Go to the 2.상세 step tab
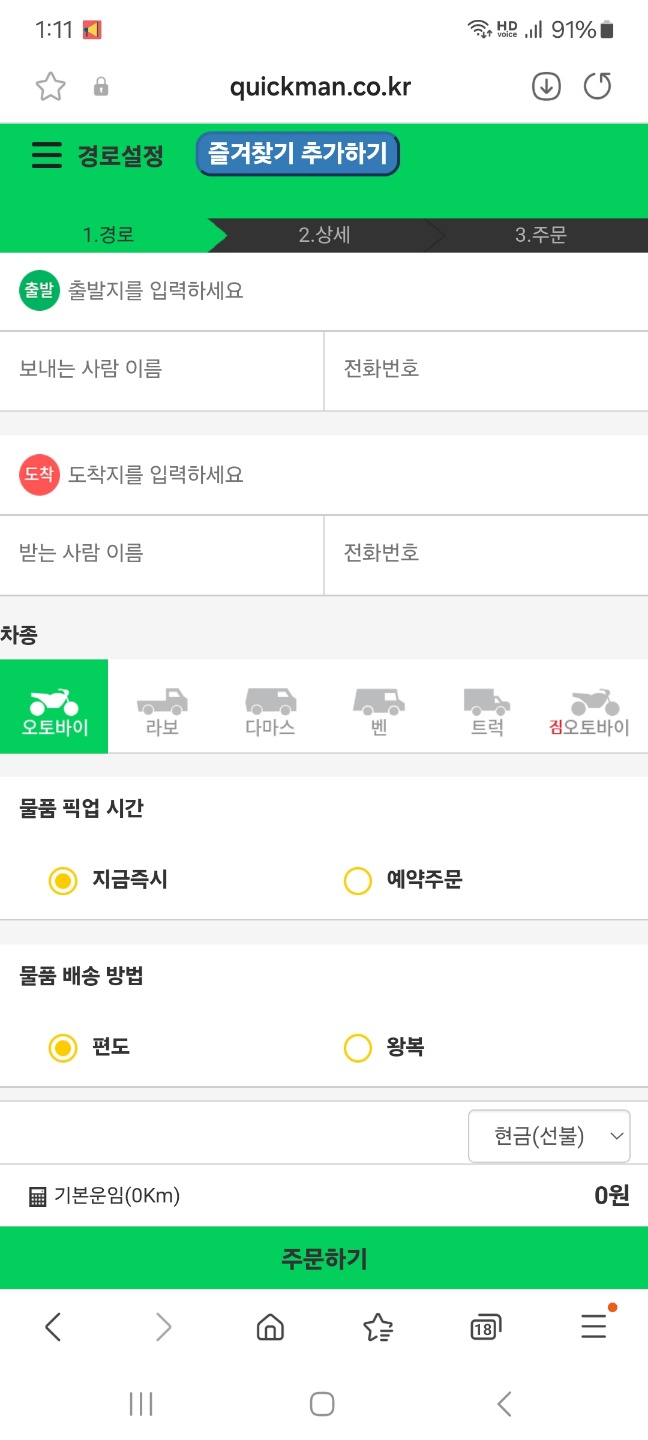The height and width of the screenshot is (1440, 648). click(x=324, y=235)
